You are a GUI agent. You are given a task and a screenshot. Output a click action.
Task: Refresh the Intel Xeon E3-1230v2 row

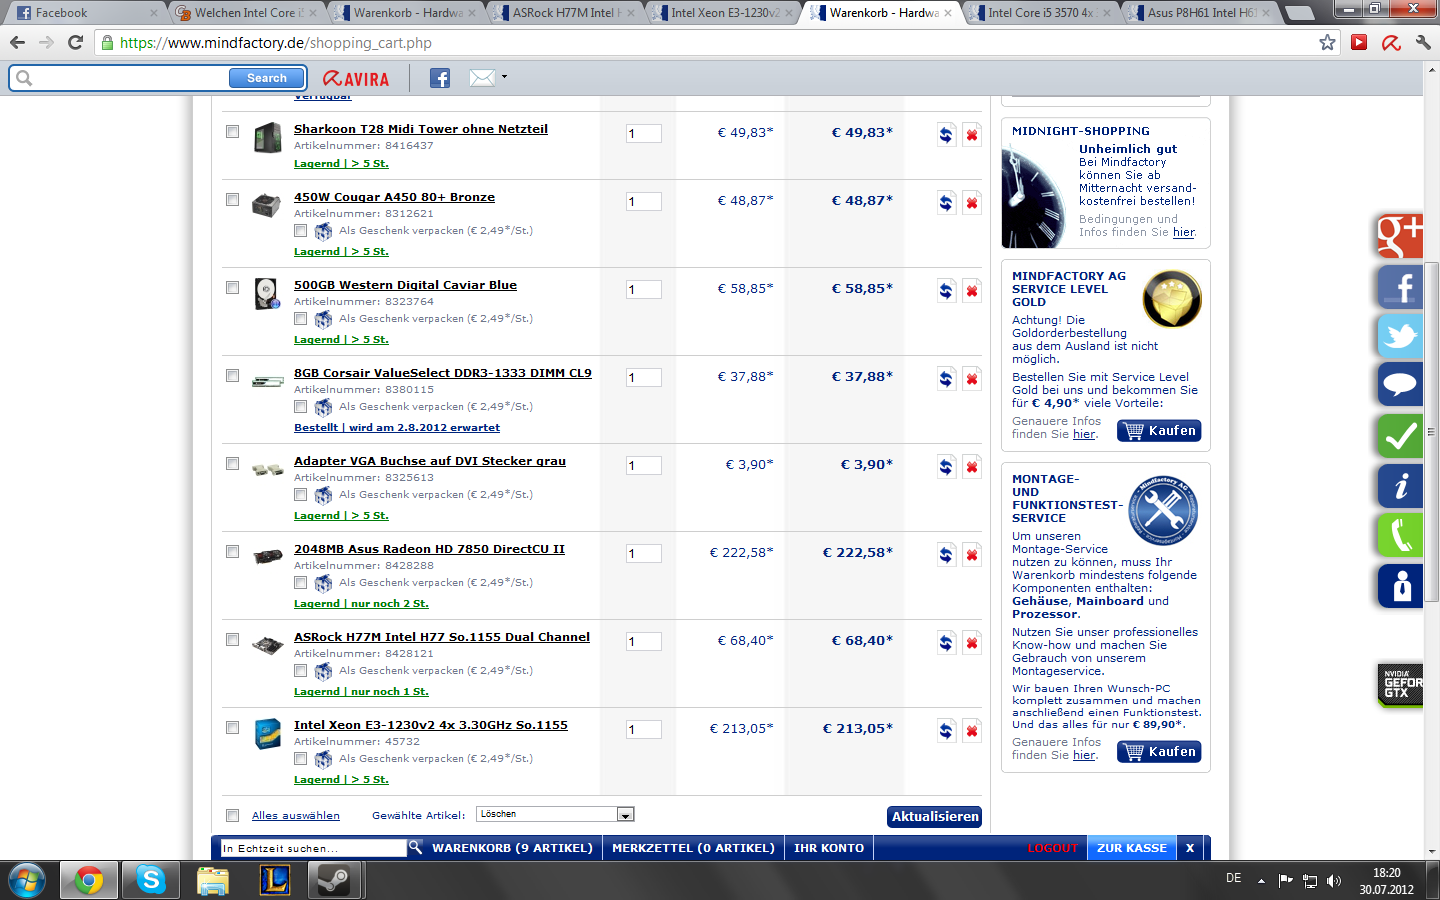pyautogui.click(x=946, y=731)
